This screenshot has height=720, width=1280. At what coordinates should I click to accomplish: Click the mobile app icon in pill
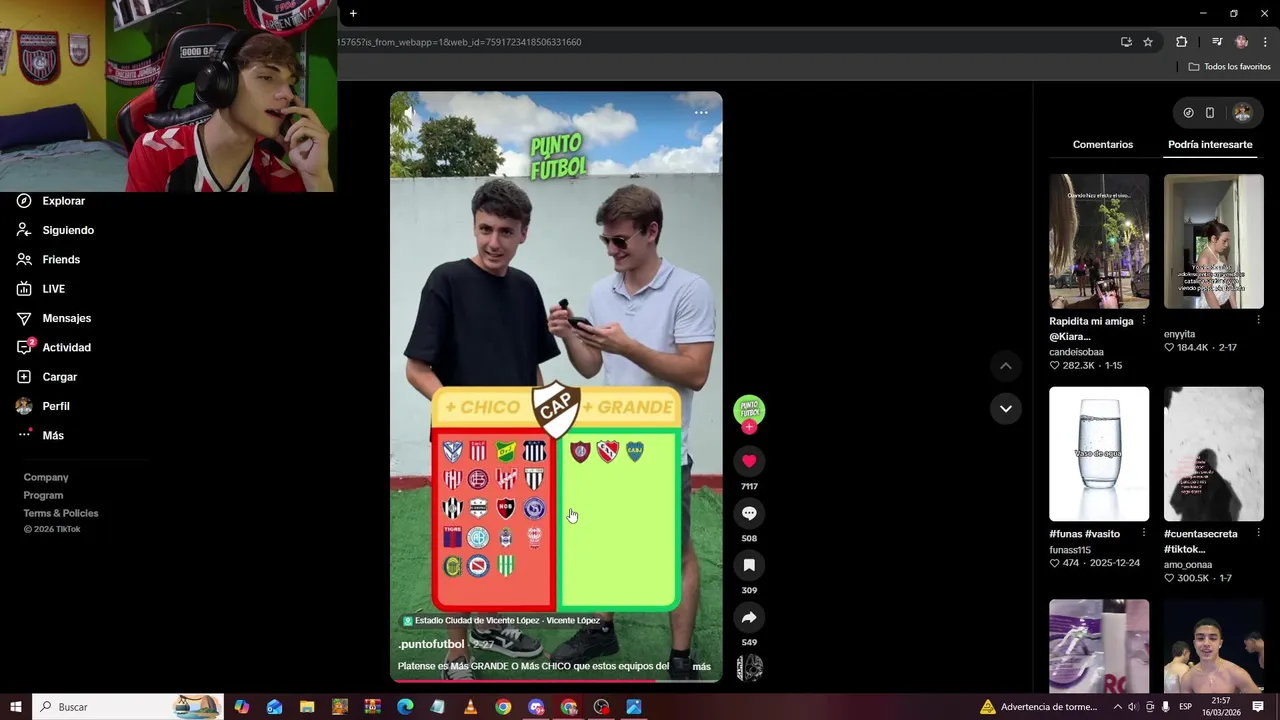pyautogui.click(x=1210, y=113)
